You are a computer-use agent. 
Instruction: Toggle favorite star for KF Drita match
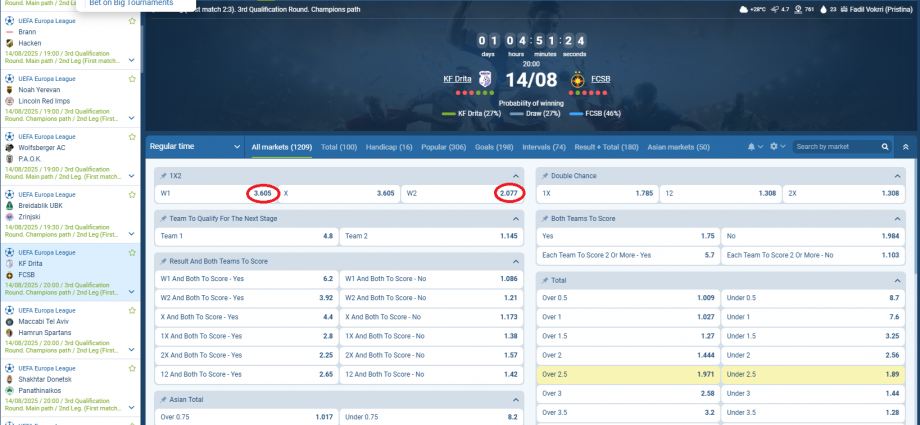pos(132,252)
